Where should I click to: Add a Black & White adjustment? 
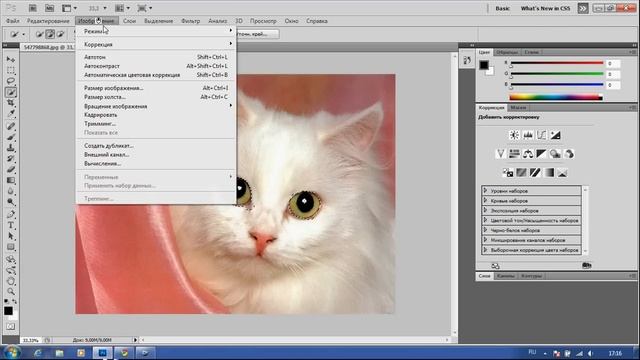point(541,154)
